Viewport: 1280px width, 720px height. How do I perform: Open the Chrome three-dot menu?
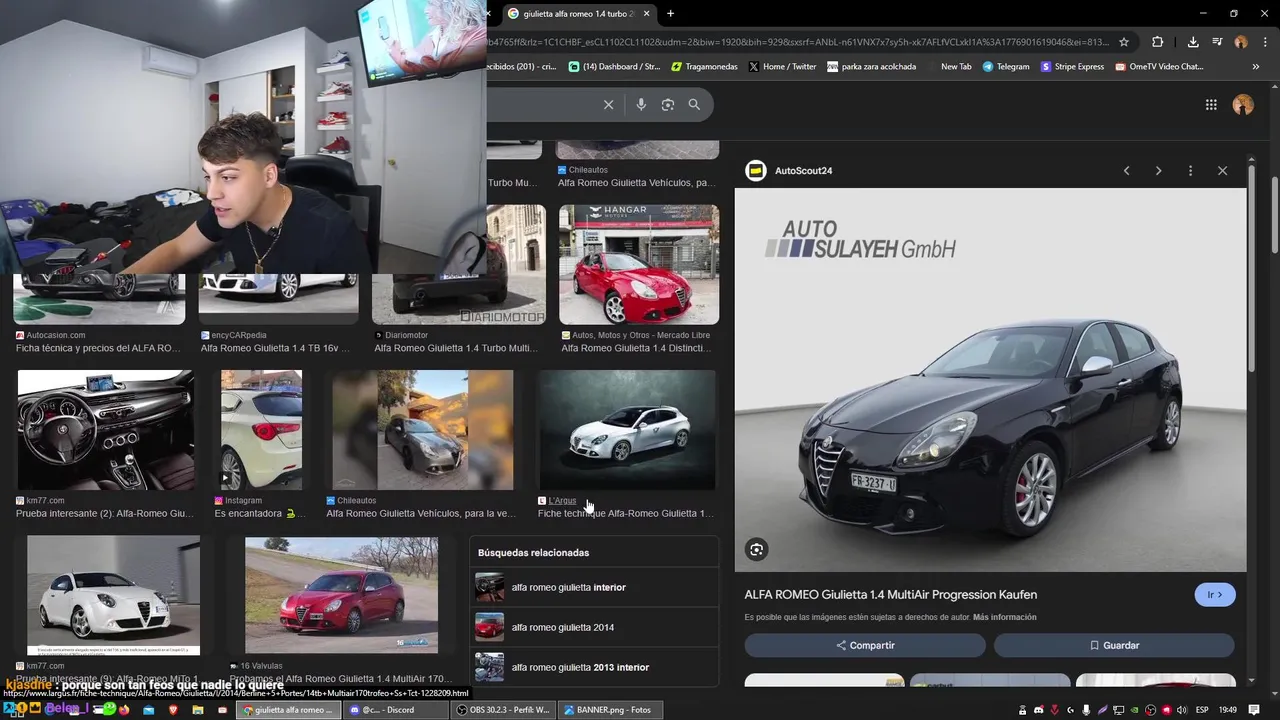point(1264,42)
